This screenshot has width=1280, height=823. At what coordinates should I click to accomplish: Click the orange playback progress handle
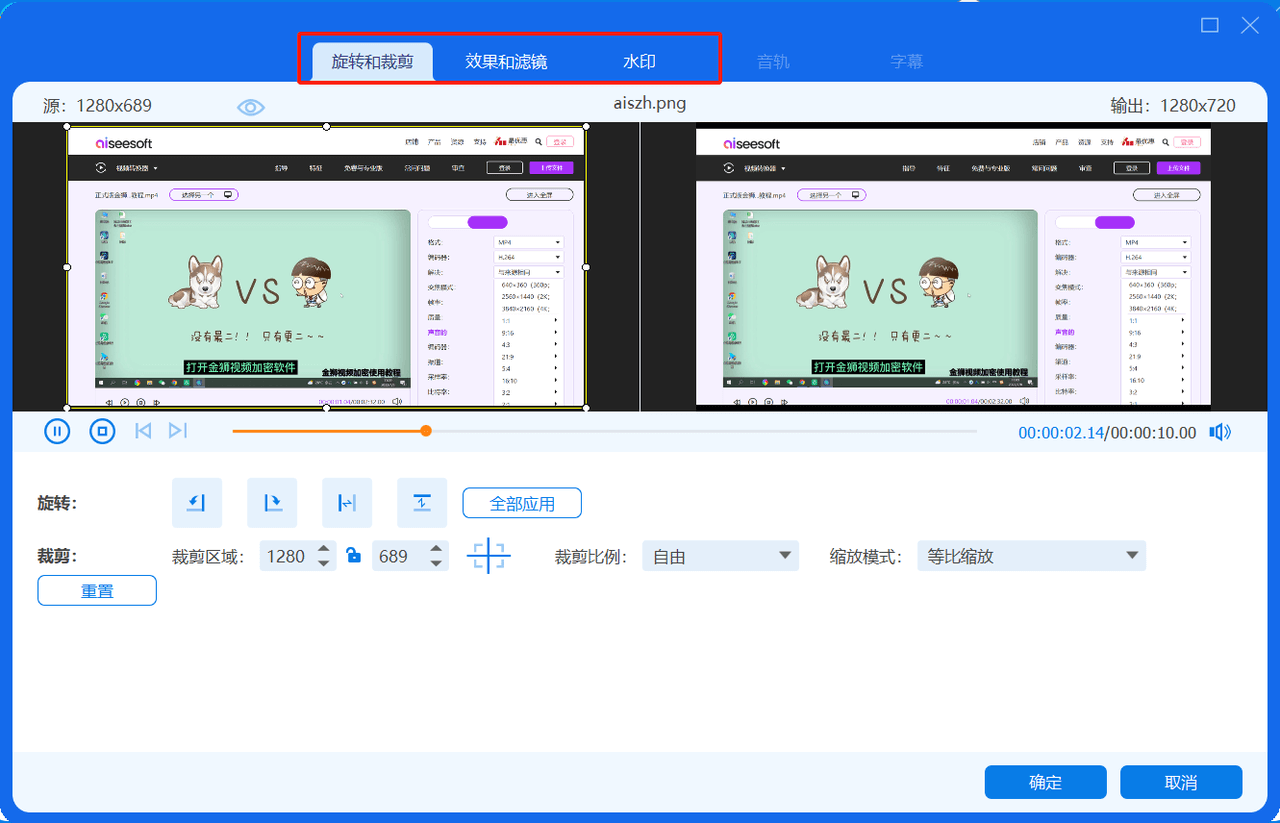pyautogui.click(x=426, y=430)
